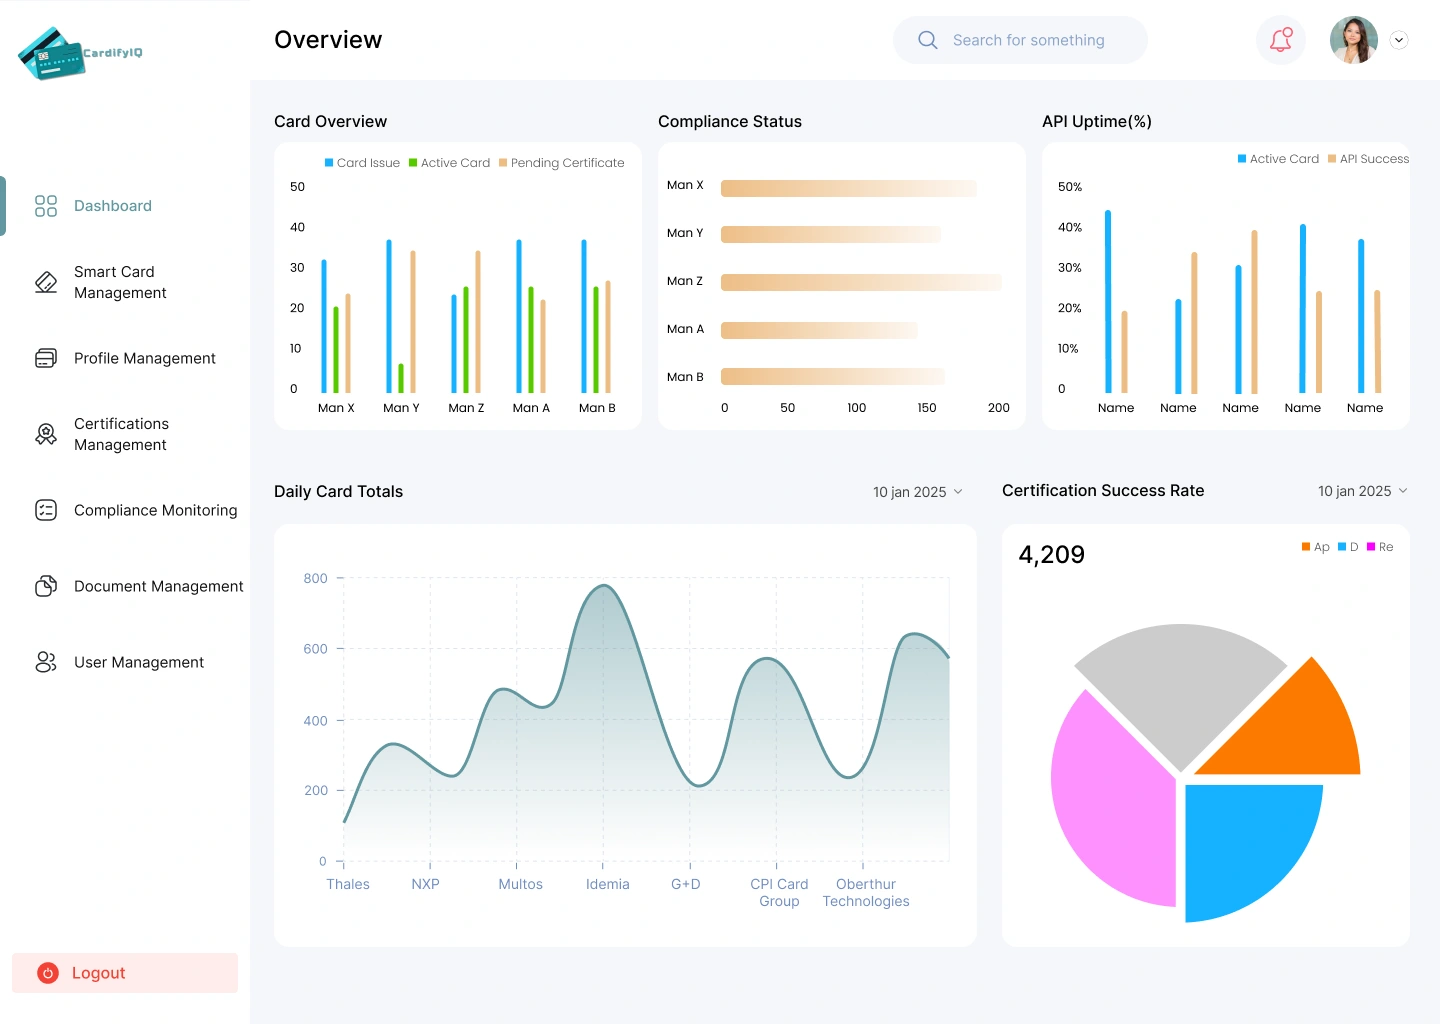Screen dimensions: 1440x1024
Task: Click the Overview page title
Action: click(328, 40)
